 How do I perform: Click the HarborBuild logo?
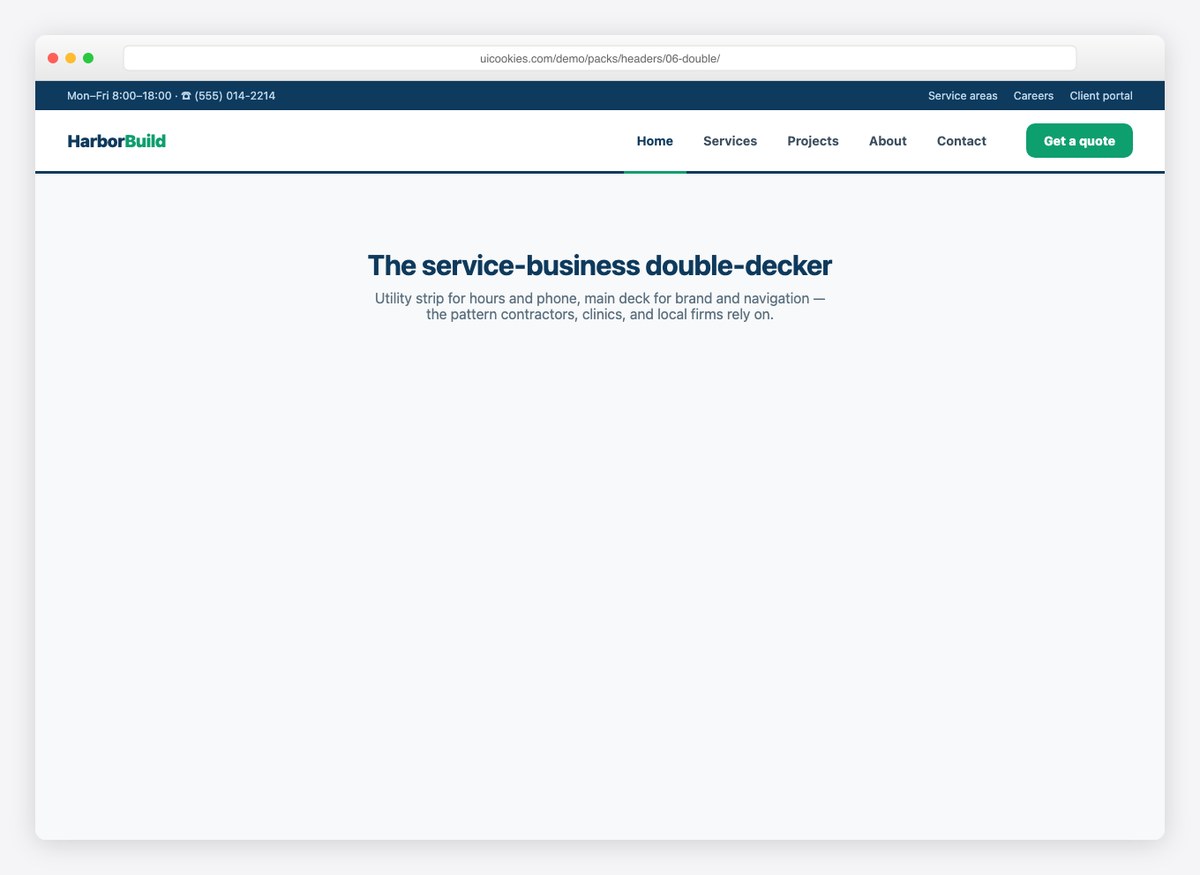pos(117,141)
